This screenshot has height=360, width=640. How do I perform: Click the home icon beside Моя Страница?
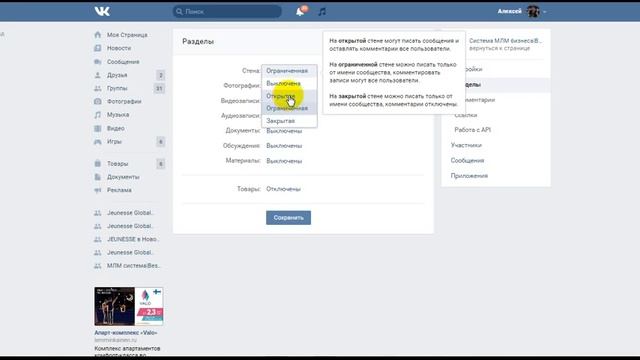coord(98,35)
